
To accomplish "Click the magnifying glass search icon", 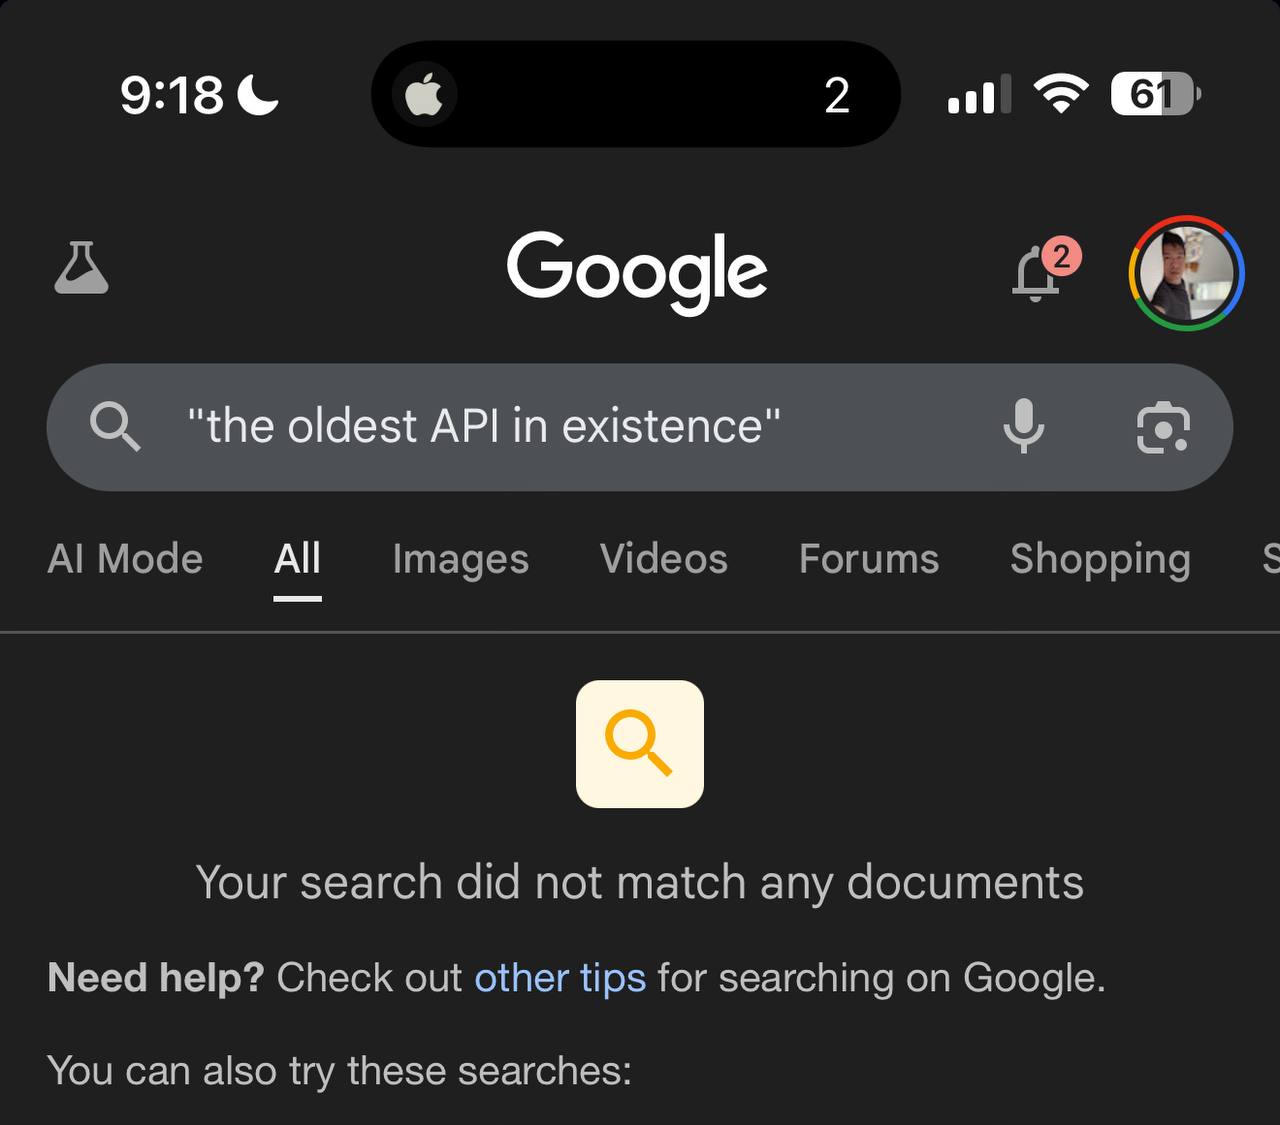I will tap(115, 427).
